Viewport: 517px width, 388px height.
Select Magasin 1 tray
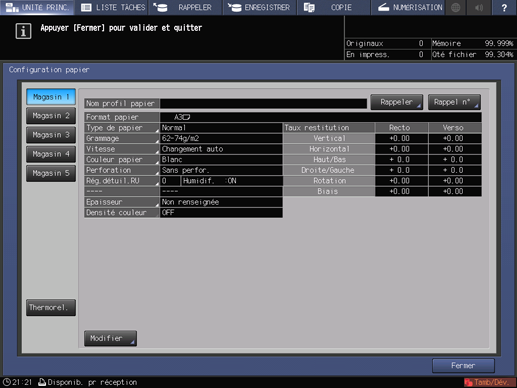[51, 97]
